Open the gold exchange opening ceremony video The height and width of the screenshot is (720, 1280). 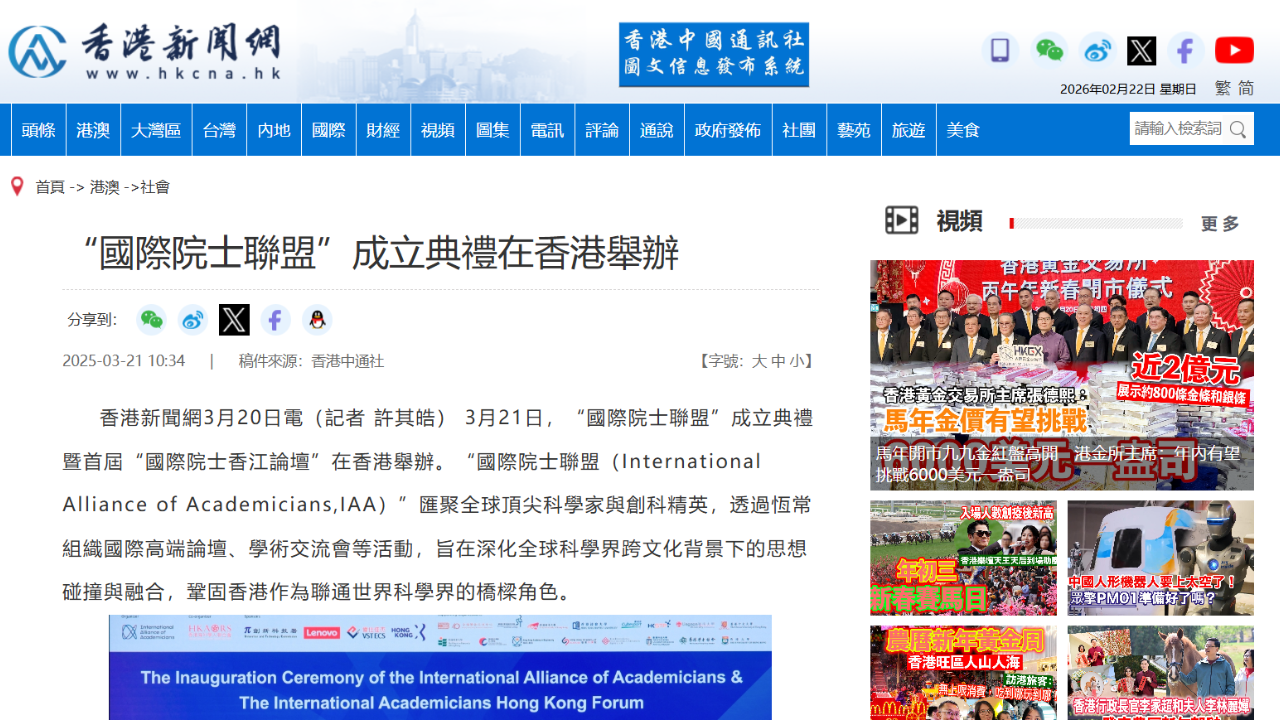[x=1061, y=375]
